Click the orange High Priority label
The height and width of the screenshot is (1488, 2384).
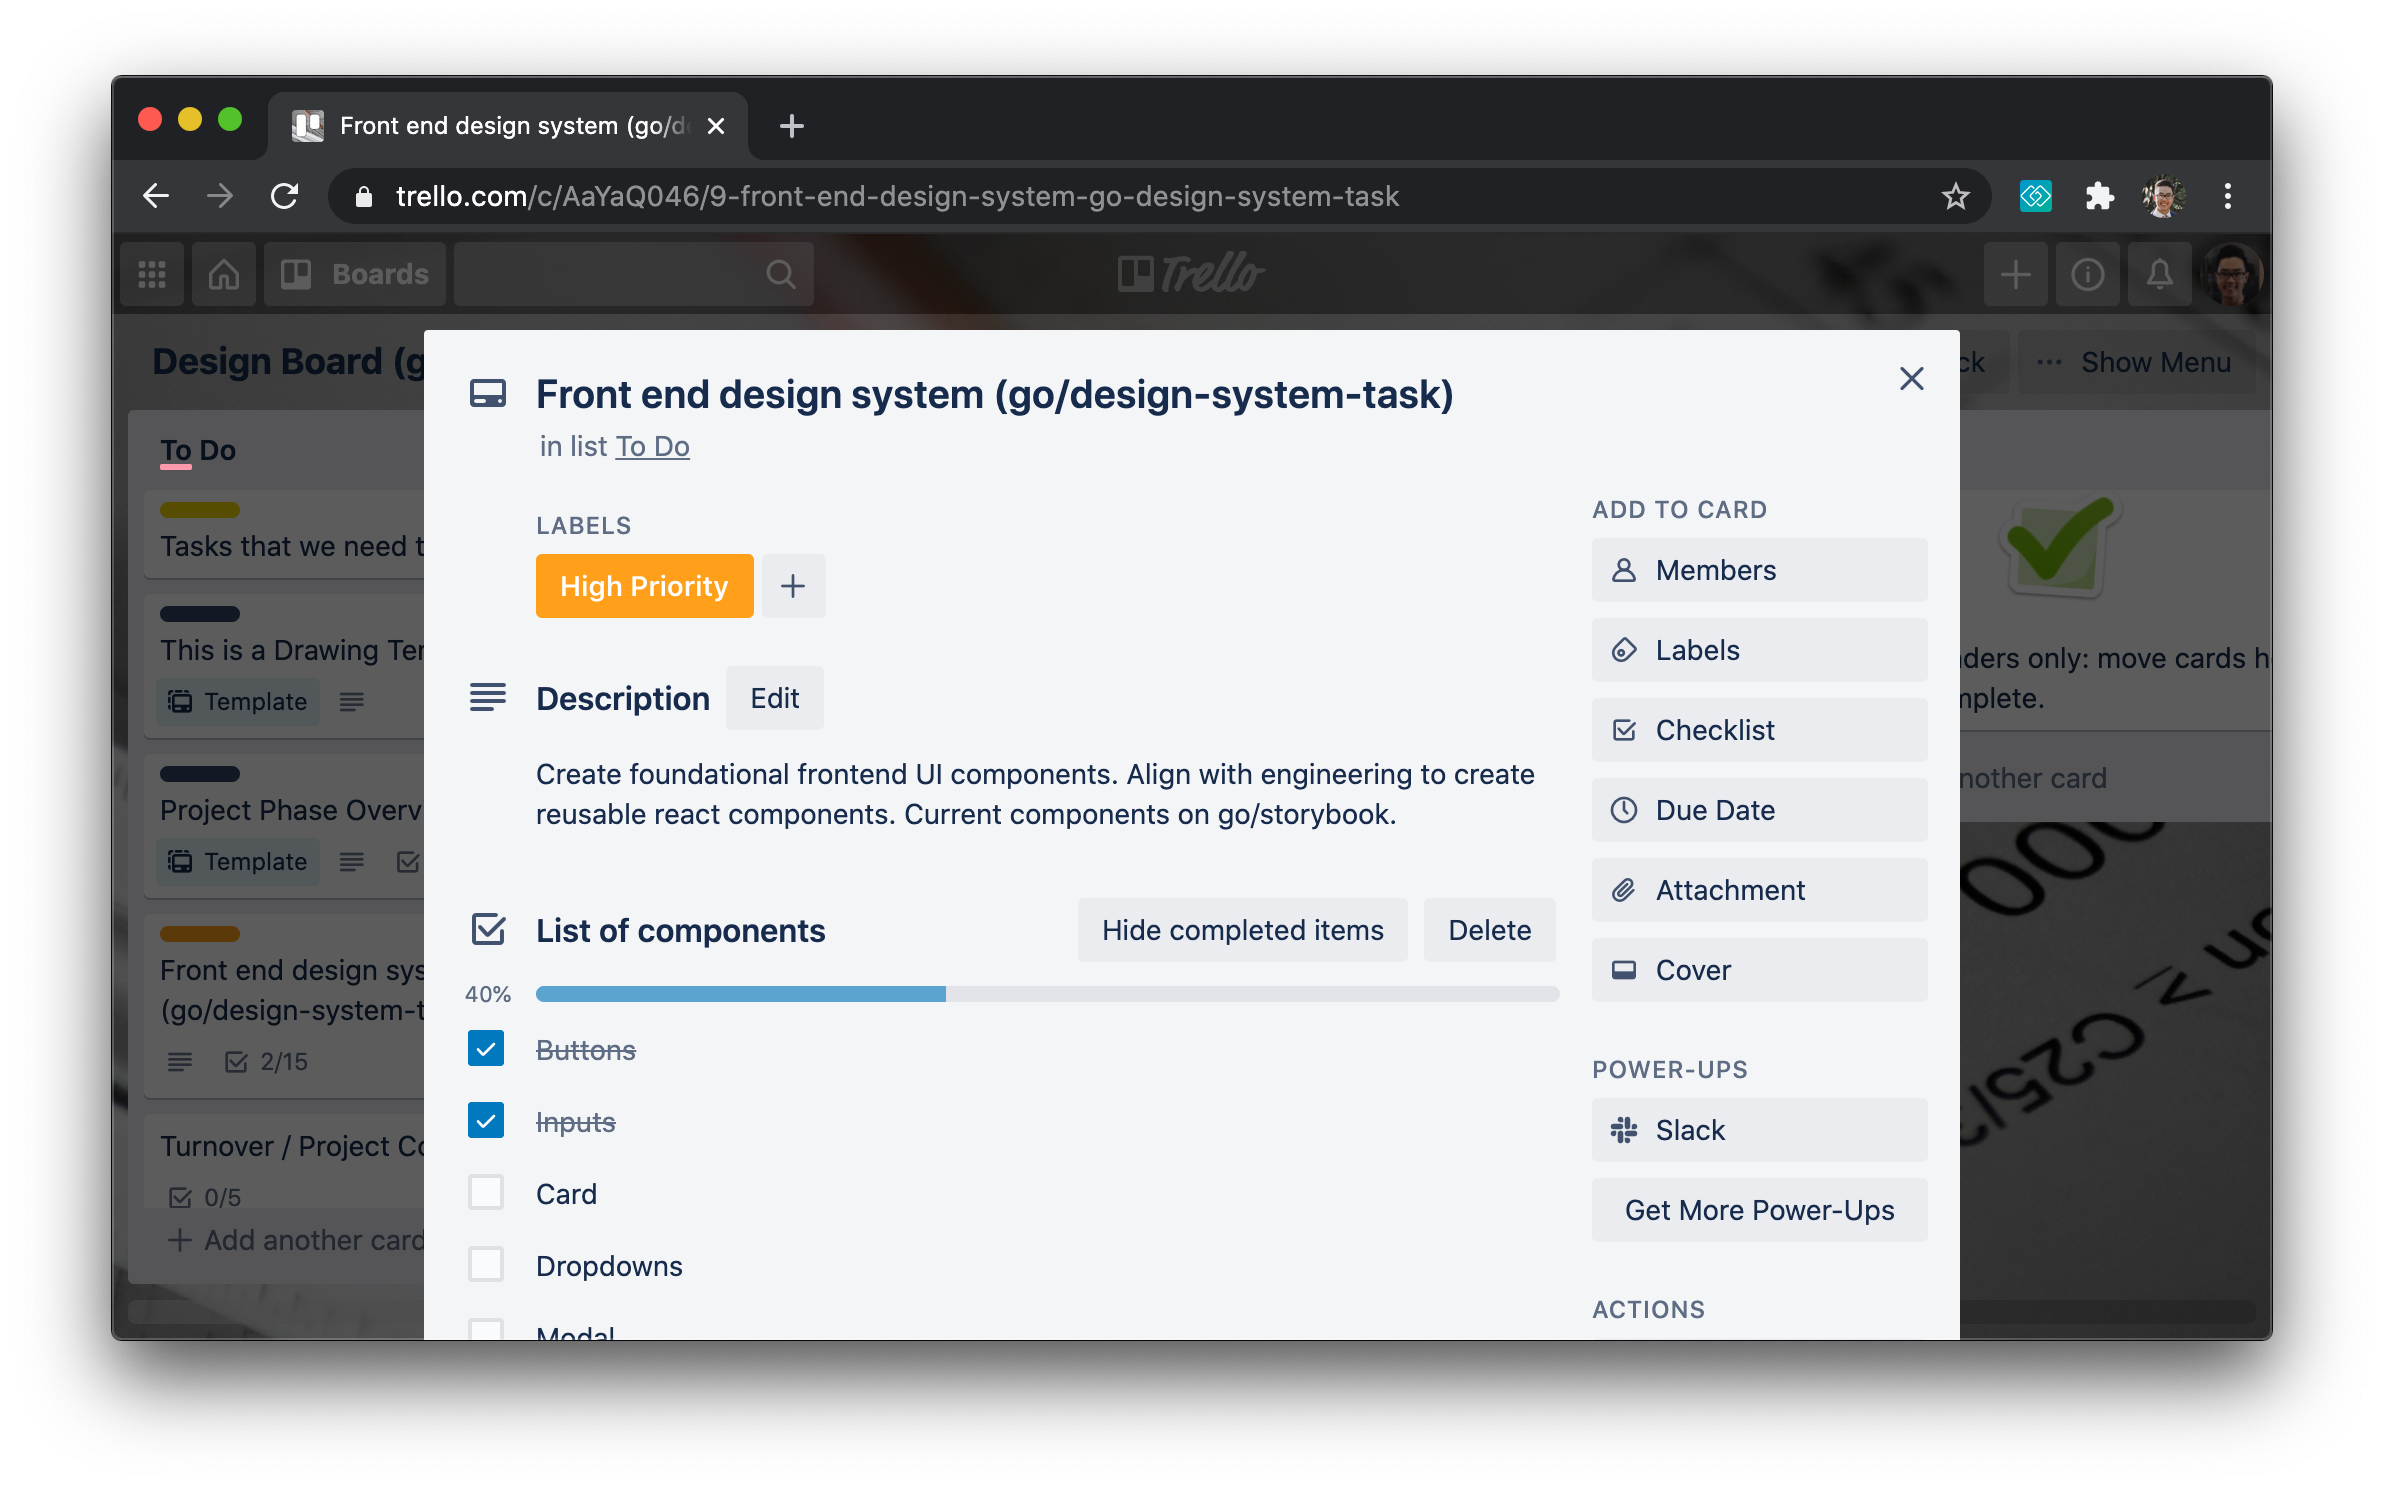point(644,586)
